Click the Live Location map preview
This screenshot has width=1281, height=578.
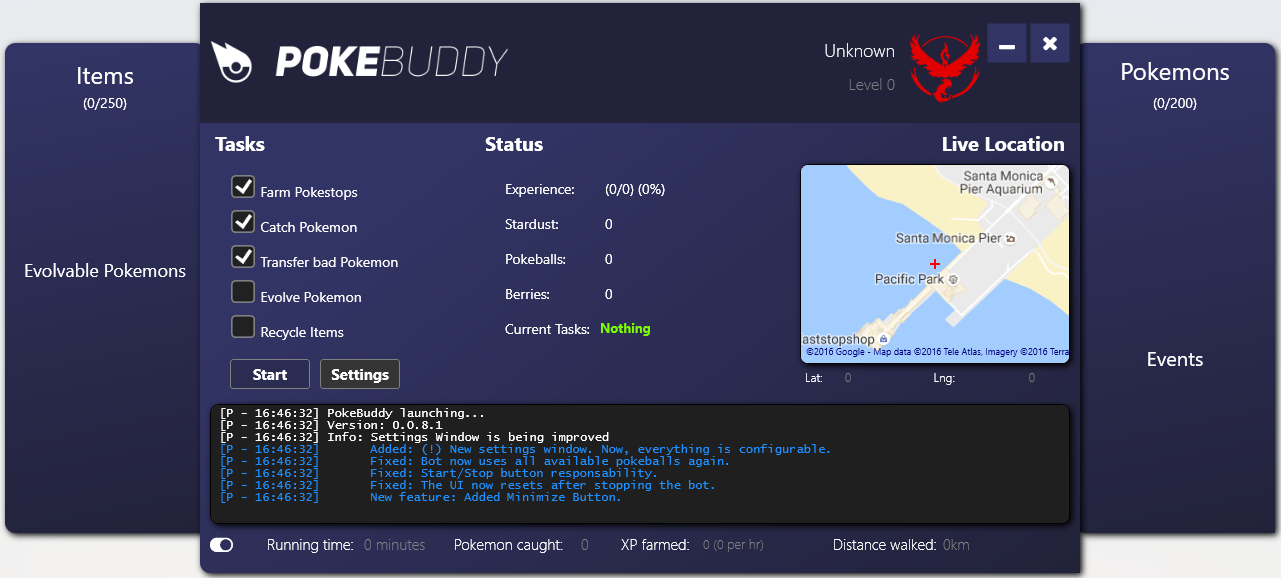coord(935,264)
